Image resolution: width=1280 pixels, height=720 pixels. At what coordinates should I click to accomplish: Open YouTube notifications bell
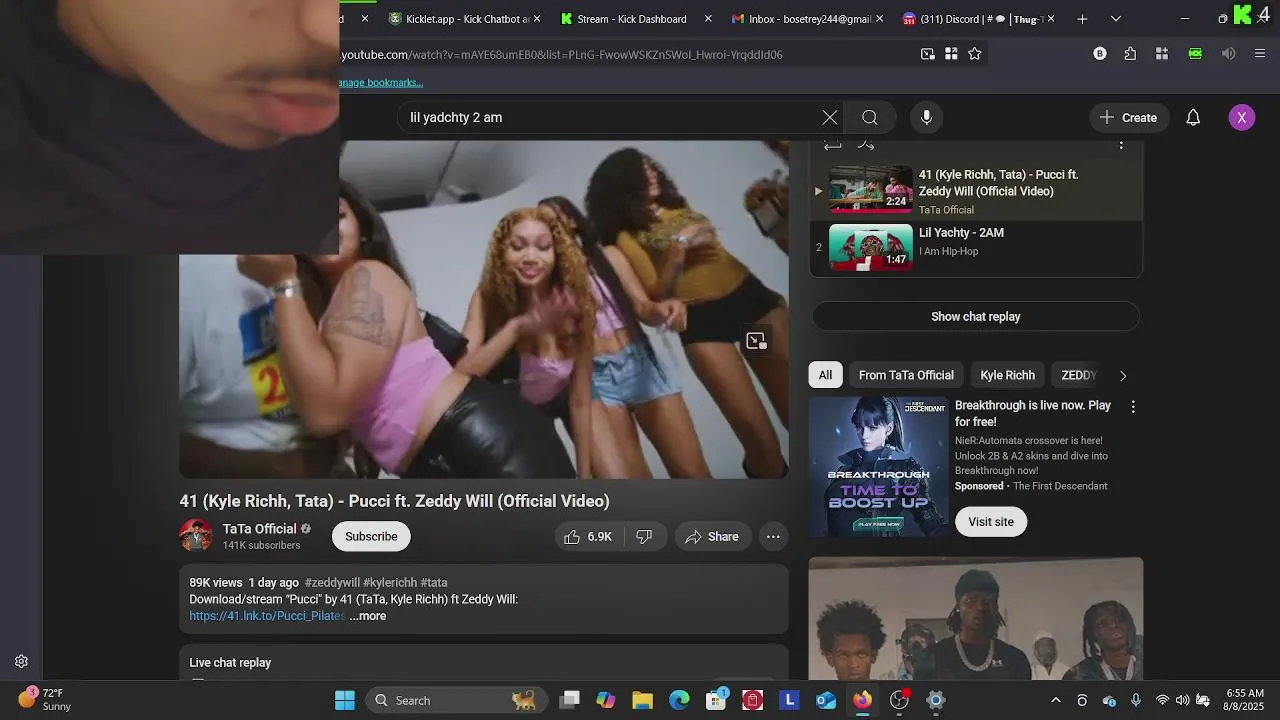(x=1193, y=117)
